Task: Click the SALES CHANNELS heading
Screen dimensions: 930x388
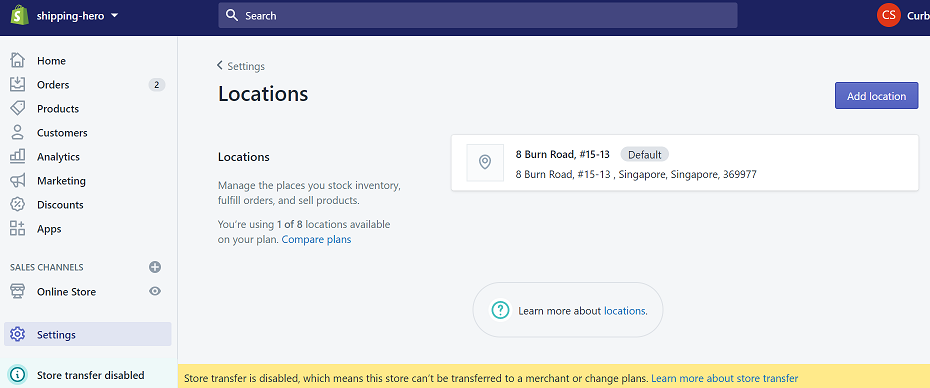Action: coord(47,267)
